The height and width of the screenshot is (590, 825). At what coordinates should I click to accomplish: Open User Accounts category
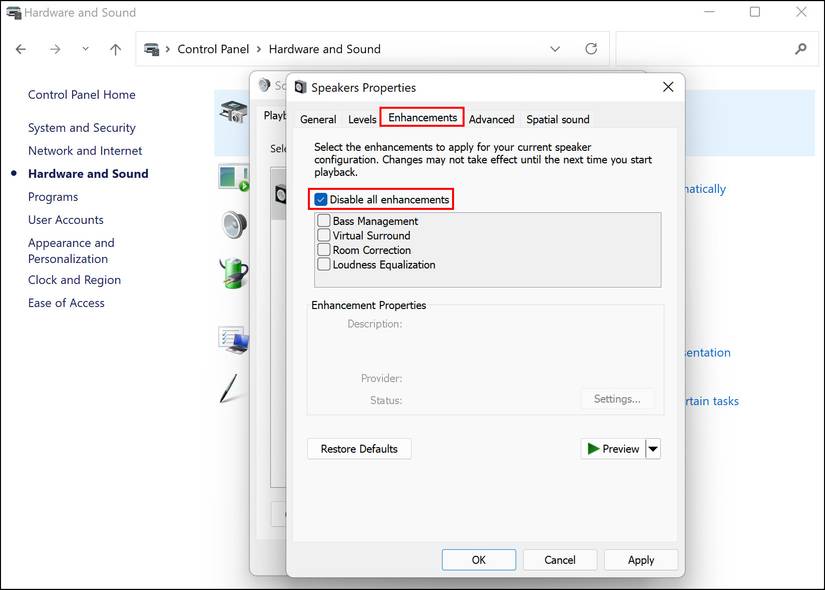pos(66,220)
